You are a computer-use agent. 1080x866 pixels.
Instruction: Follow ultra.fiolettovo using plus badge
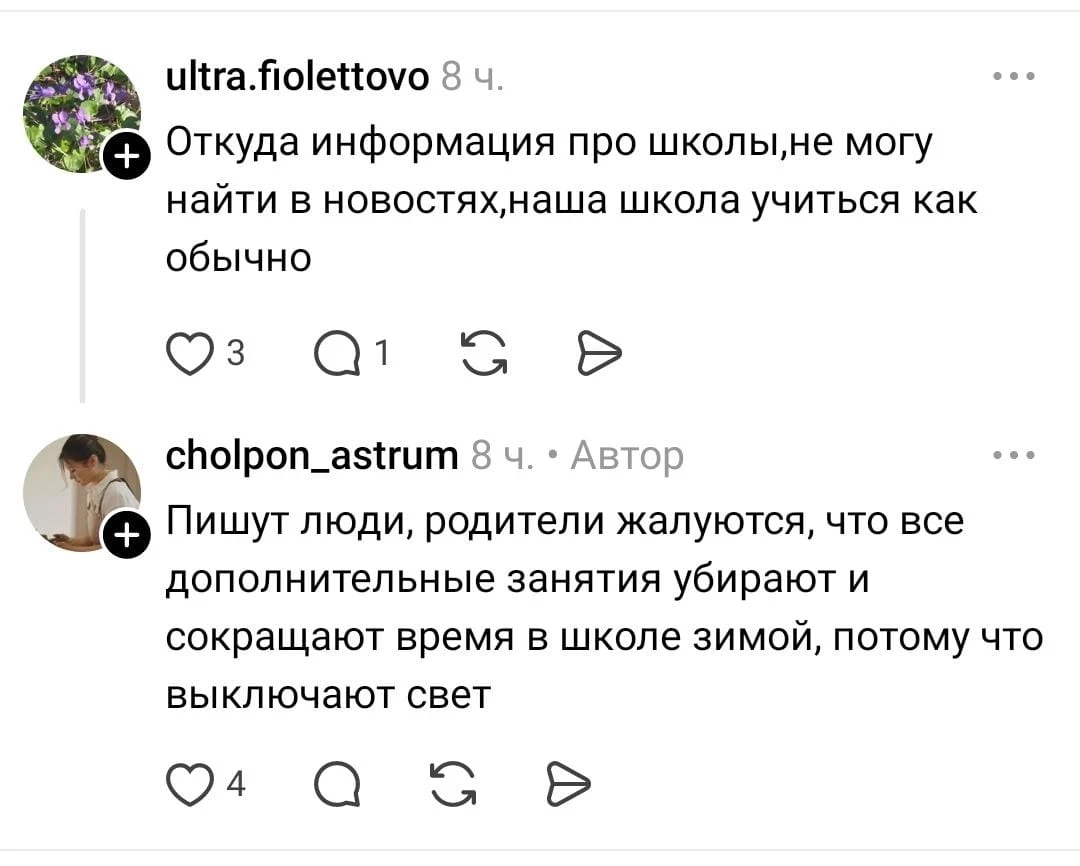(x=127, y=157)
